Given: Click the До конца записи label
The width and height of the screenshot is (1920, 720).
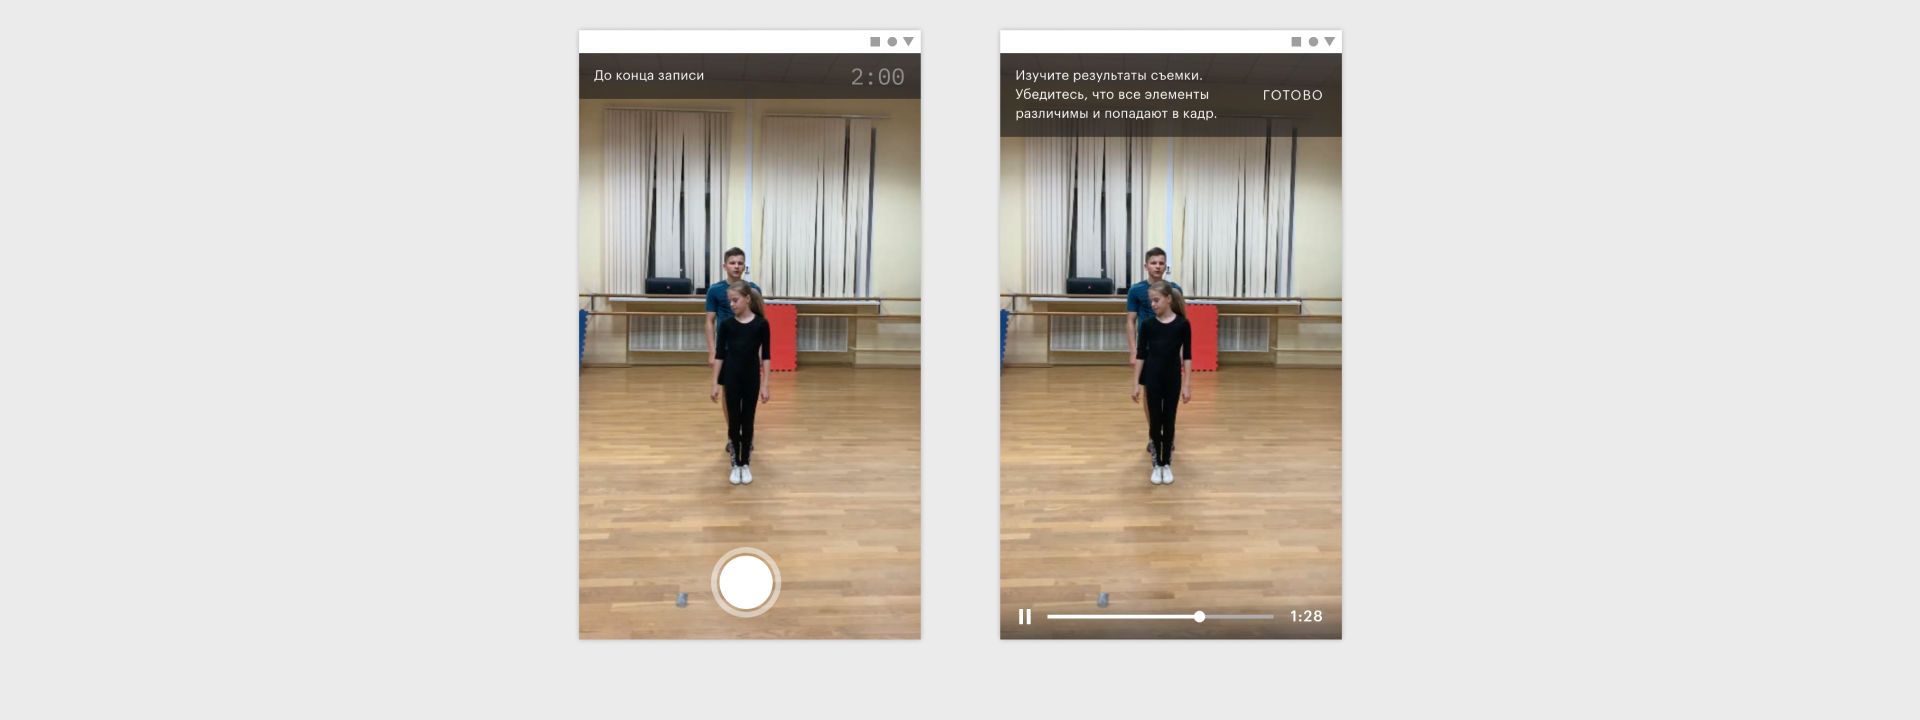Looking at the screenshot, I should [649, 76].
